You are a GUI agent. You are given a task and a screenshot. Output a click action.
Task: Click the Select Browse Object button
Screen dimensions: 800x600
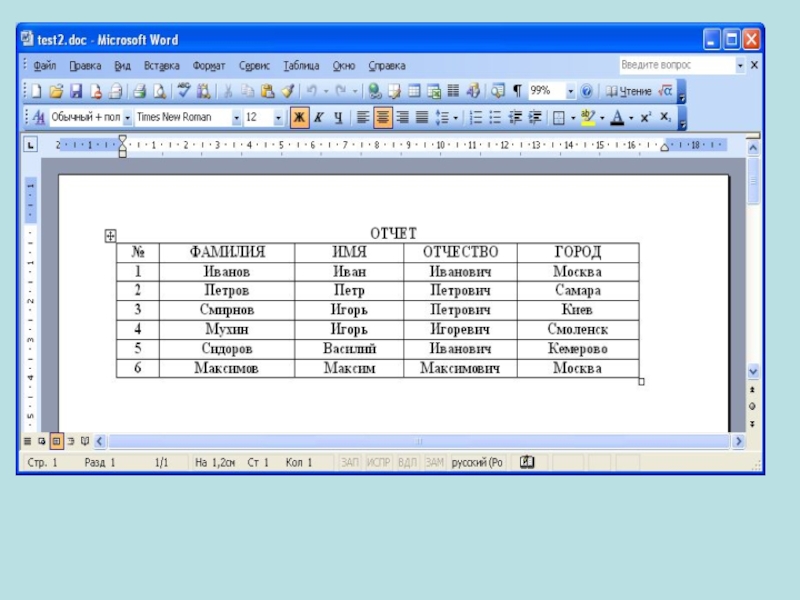752,407
